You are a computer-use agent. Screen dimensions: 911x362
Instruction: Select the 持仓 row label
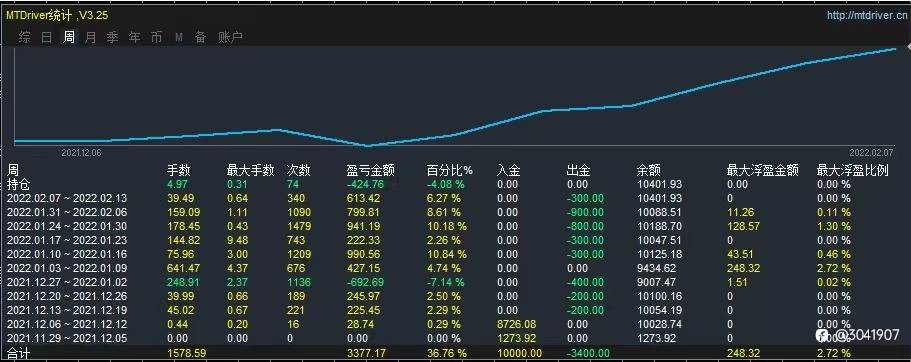pos(18,184)
